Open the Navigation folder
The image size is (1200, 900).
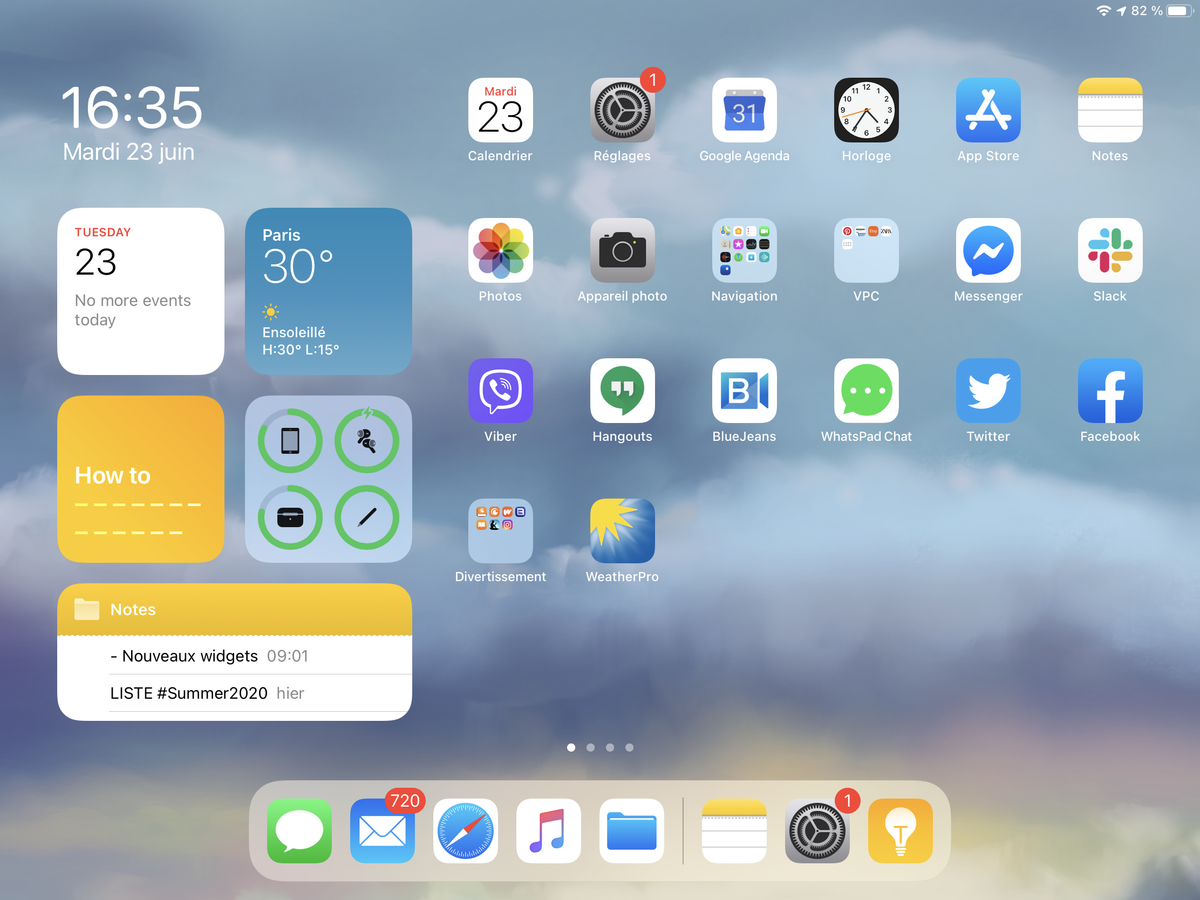tap(744, 250)
